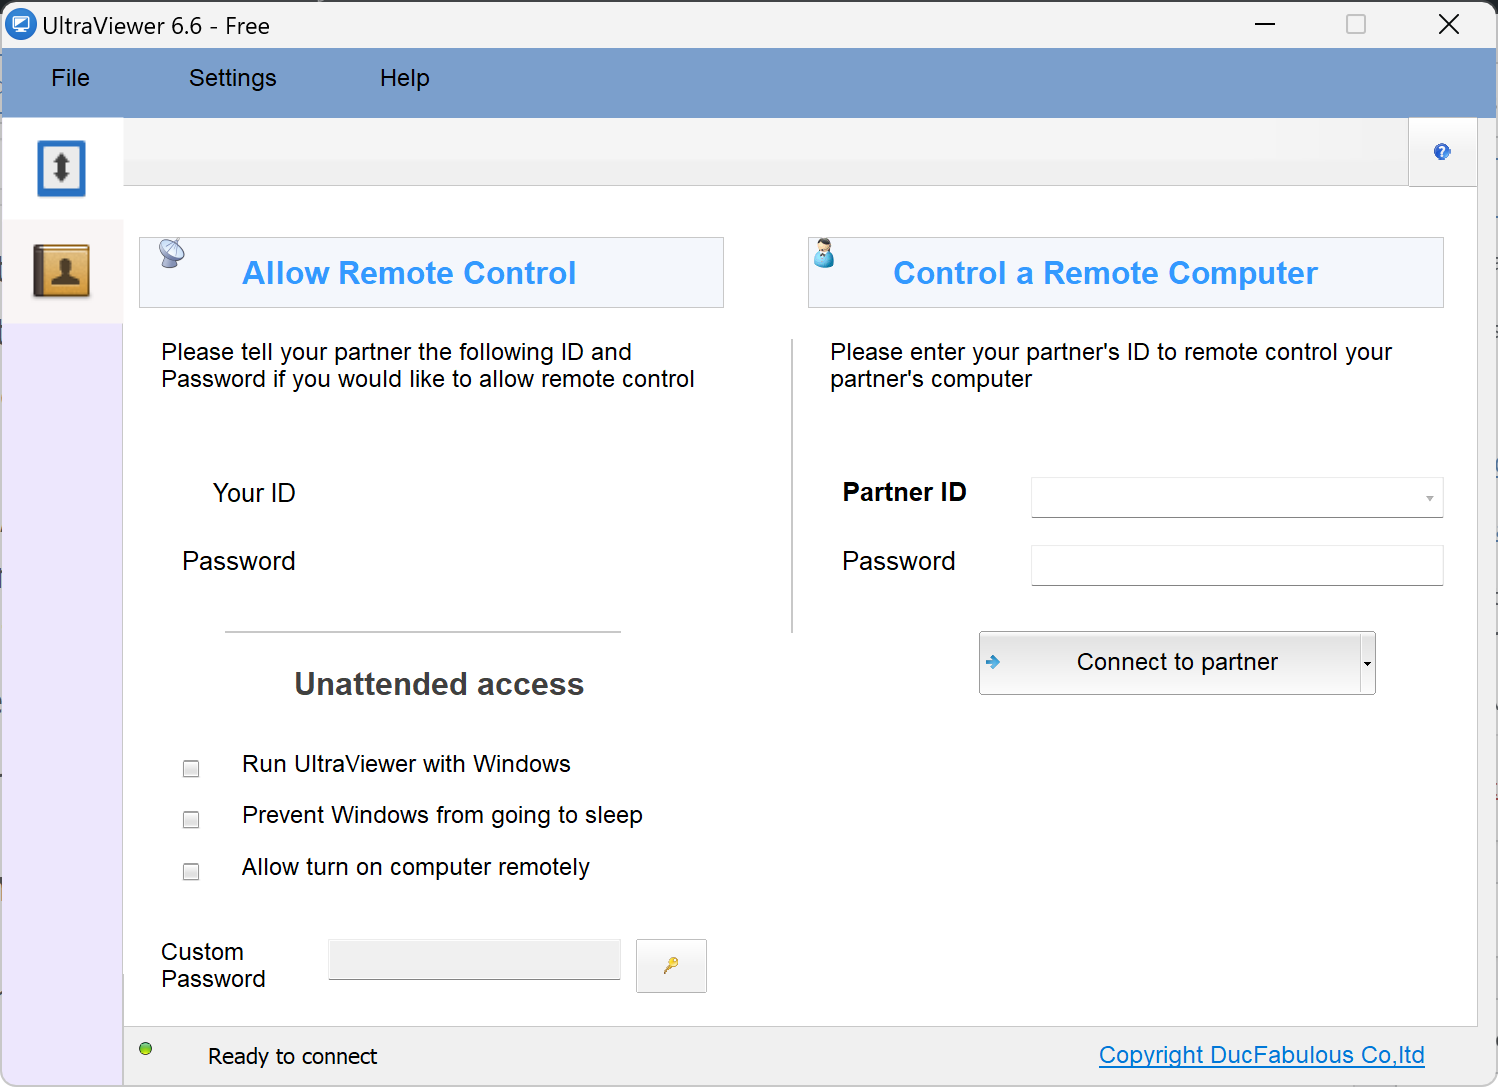Click the Control a Remote Computer header

tap(1125, 272)
